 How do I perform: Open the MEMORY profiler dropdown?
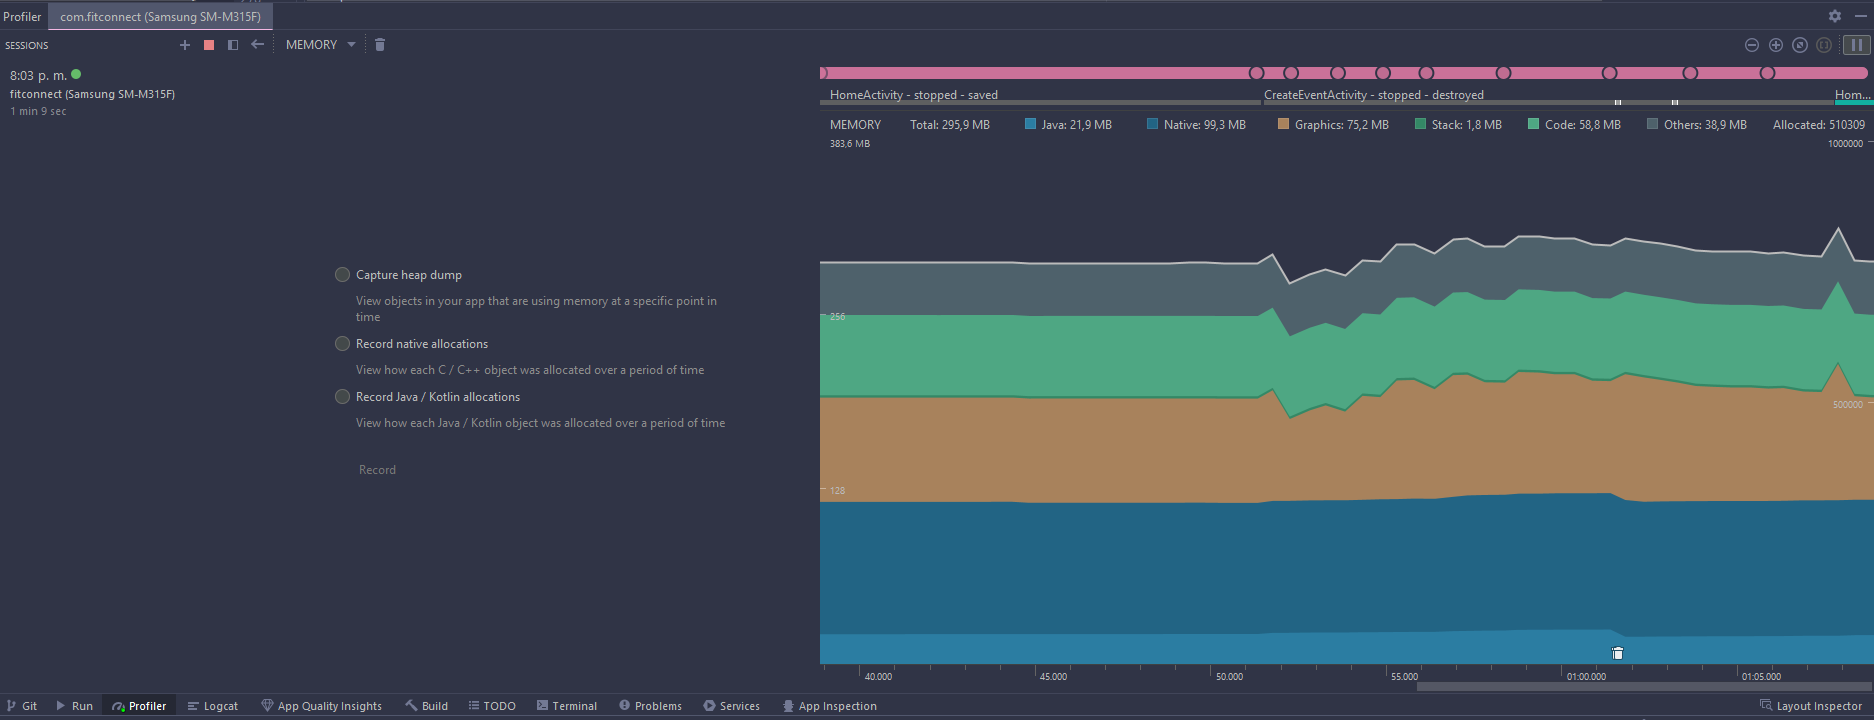[320, 45]
